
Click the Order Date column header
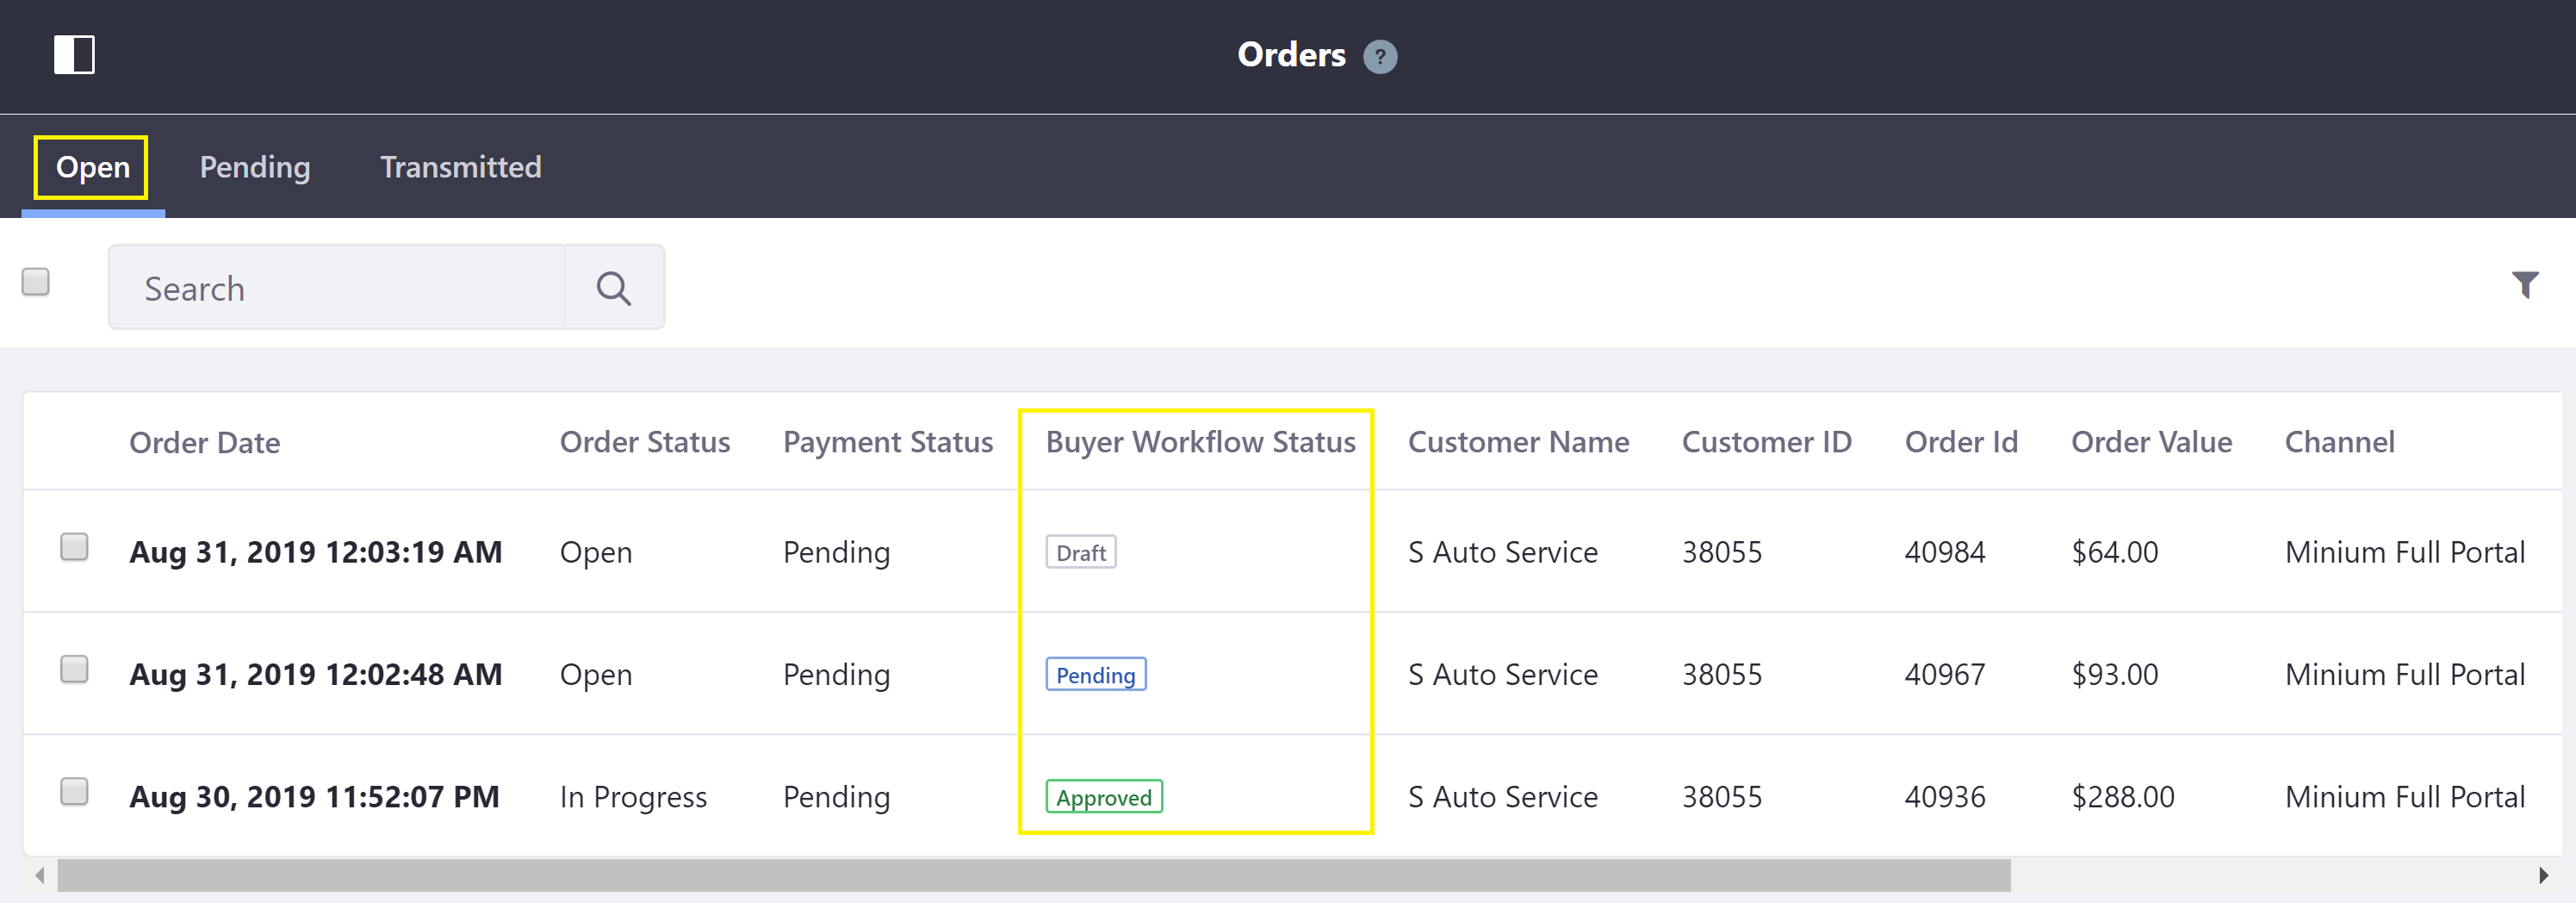pyautogui.click(x=205, y=443)
